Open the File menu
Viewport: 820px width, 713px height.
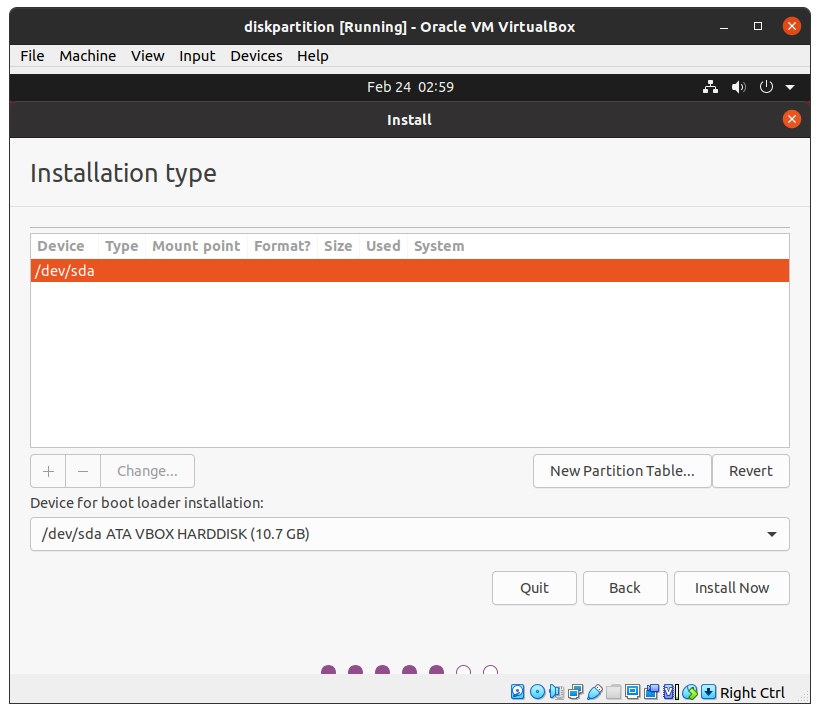point(32,56)
